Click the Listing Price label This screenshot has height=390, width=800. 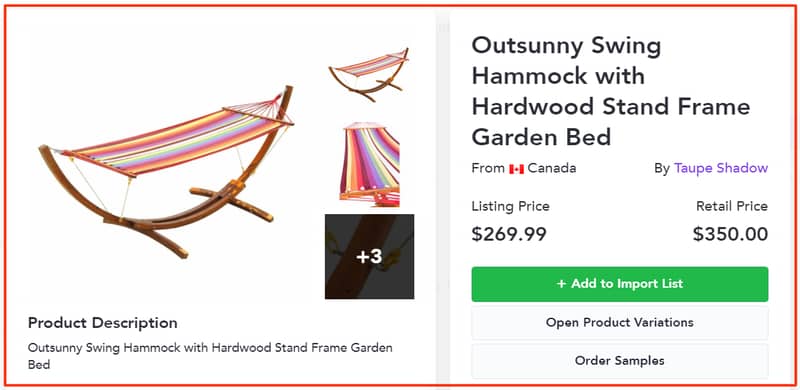point(510,207)
